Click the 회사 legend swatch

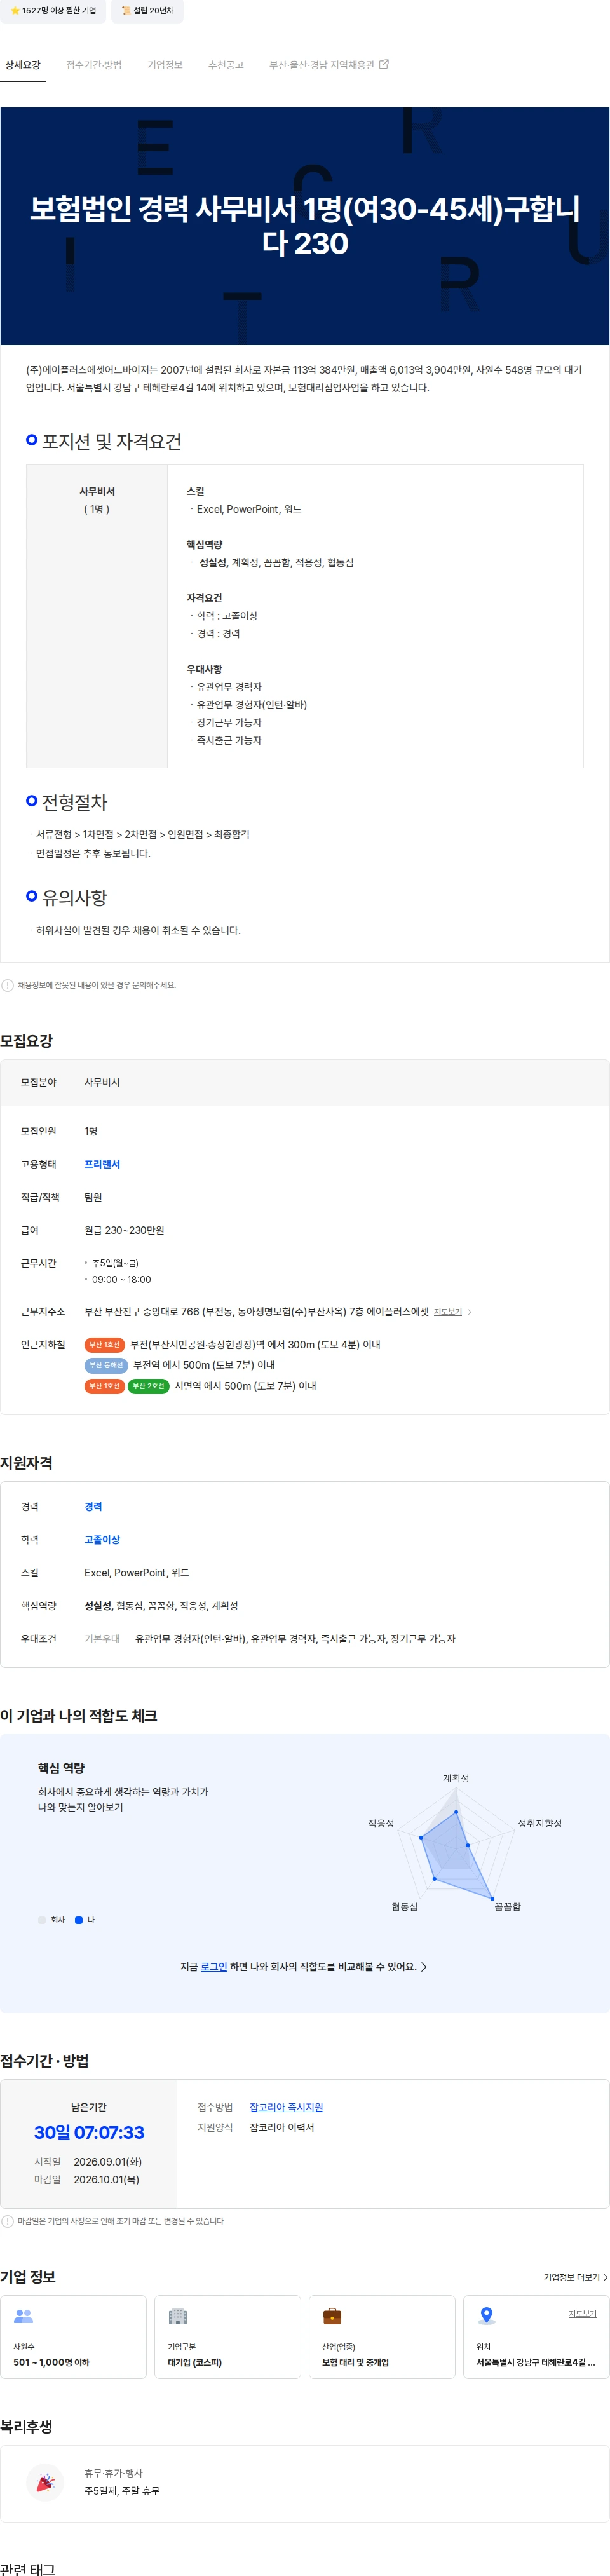42,1919
